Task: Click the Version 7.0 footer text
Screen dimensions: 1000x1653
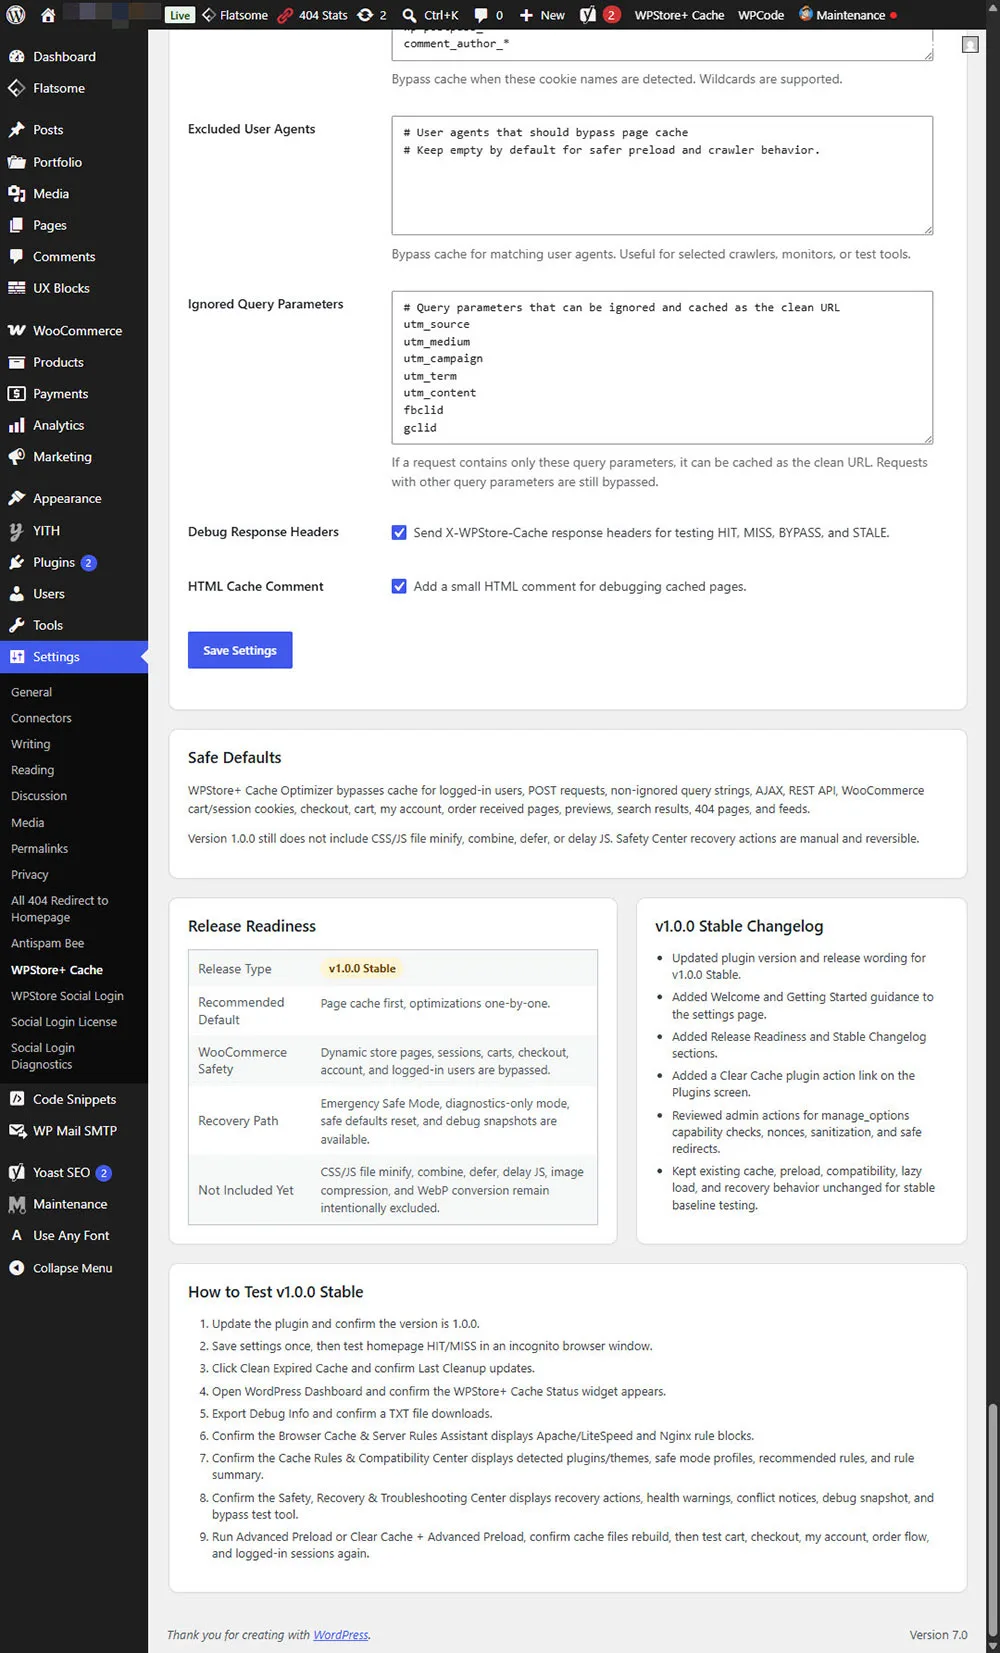Action: (938, 1635)
